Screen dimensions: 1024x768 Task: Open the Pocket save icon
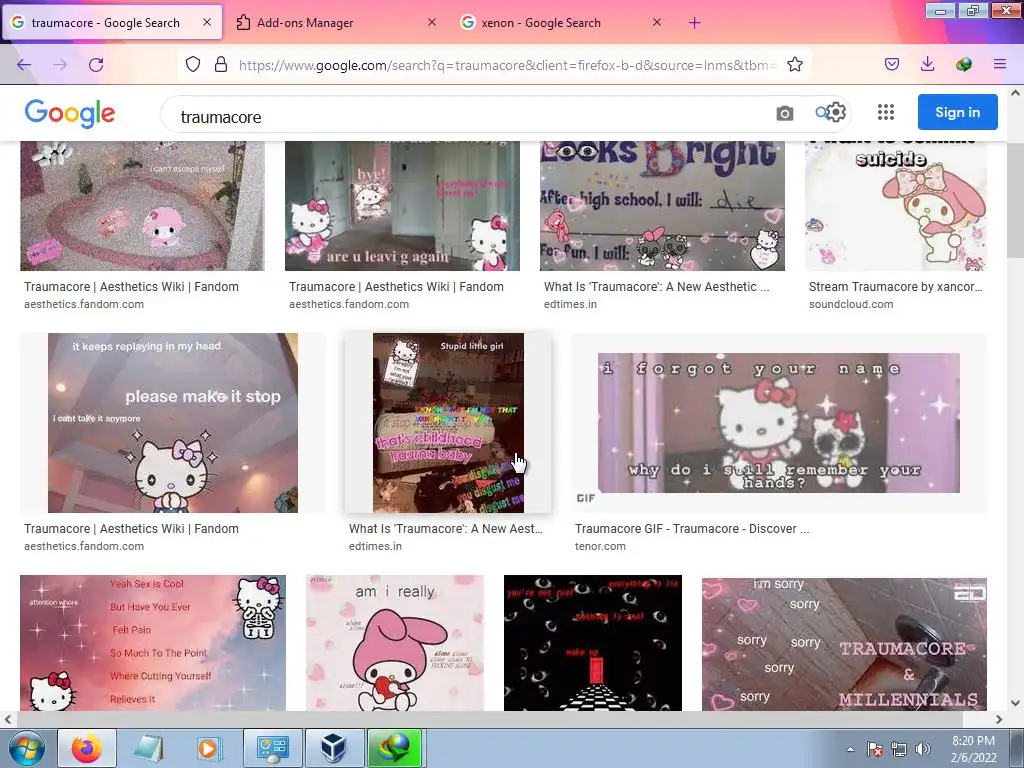click(x=892, y=64)
